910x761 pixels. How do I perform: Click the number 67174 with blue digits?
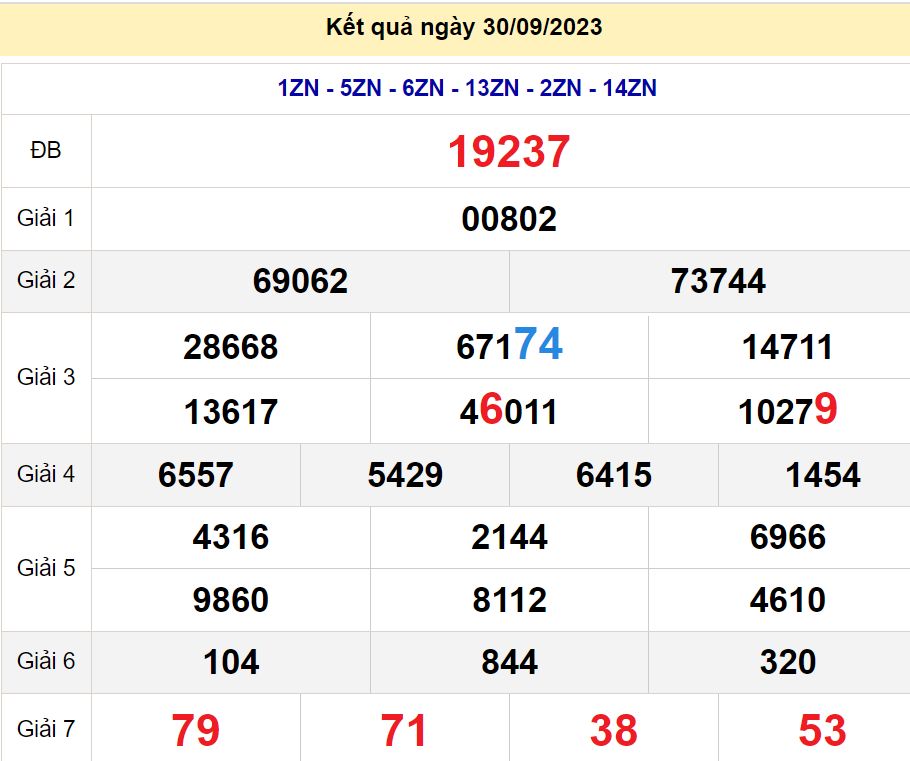pyautogui.click(x=509, y=345)
